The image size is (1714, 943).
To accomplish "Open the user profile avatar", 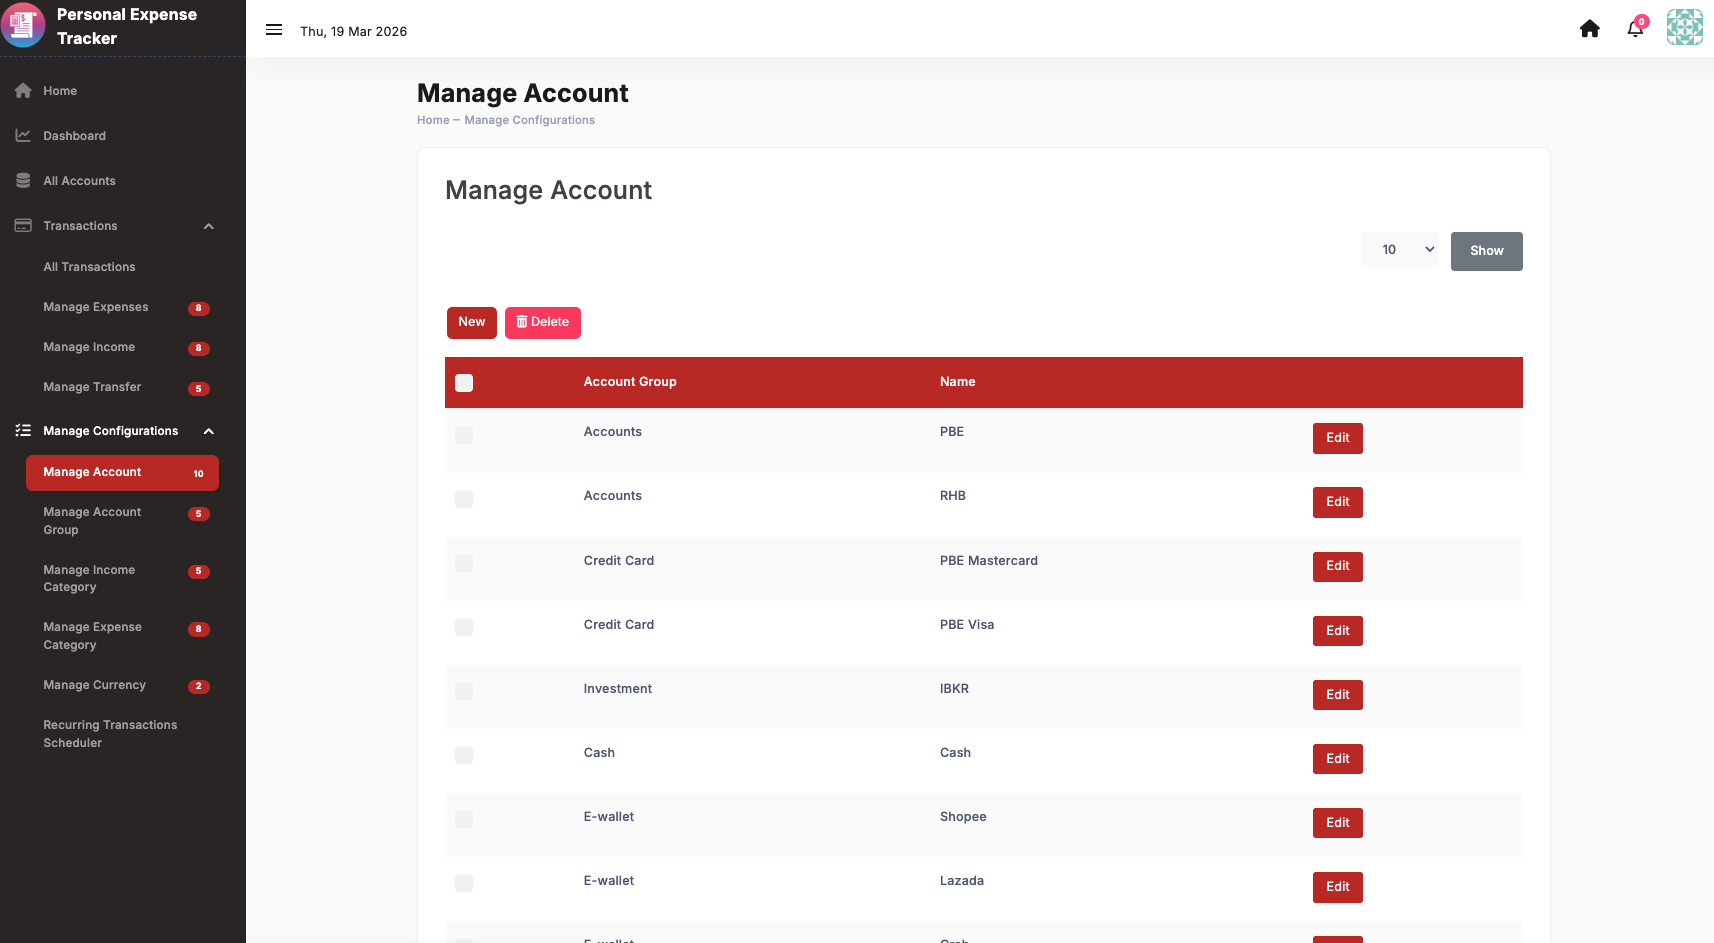I will pyautogui.click(x=1685, y=28).
